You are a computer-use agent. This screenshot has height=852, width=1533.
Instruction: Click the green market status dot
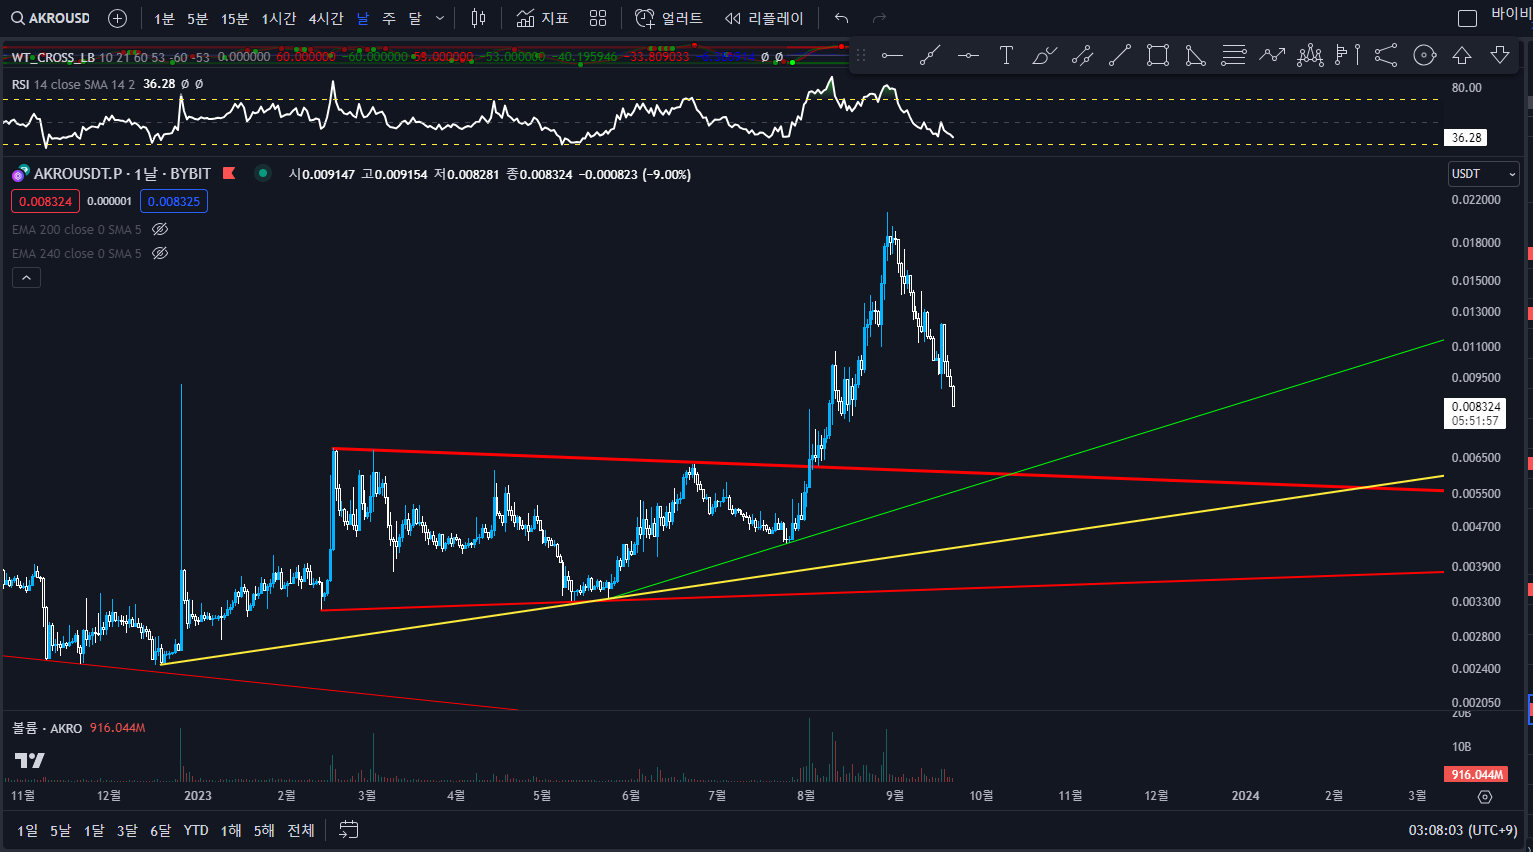[263, 173]
